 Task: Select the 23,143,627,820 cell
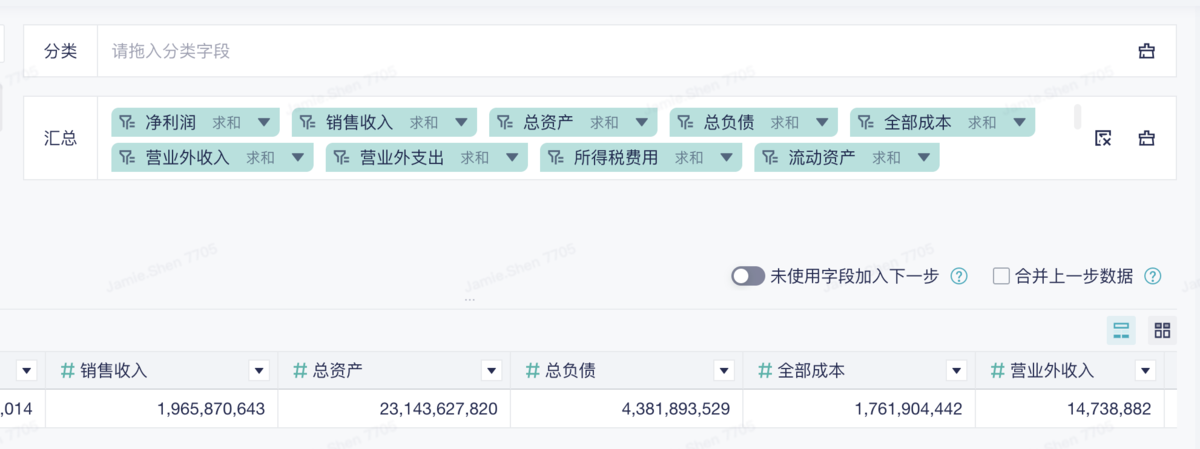click(394, 409)
